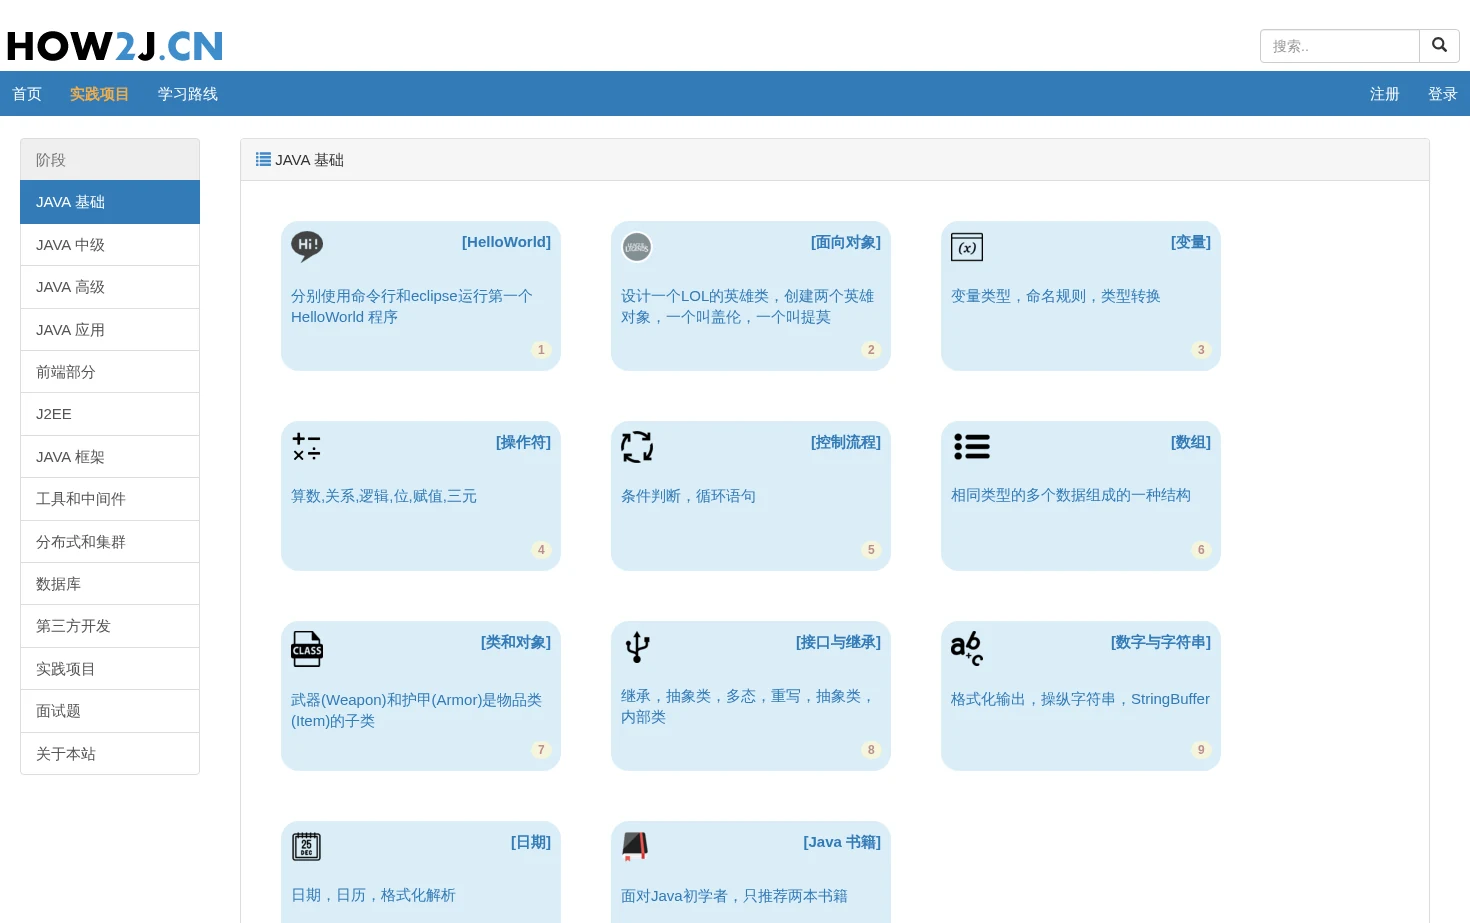Click the CLASS file icon

coord(307,649)
